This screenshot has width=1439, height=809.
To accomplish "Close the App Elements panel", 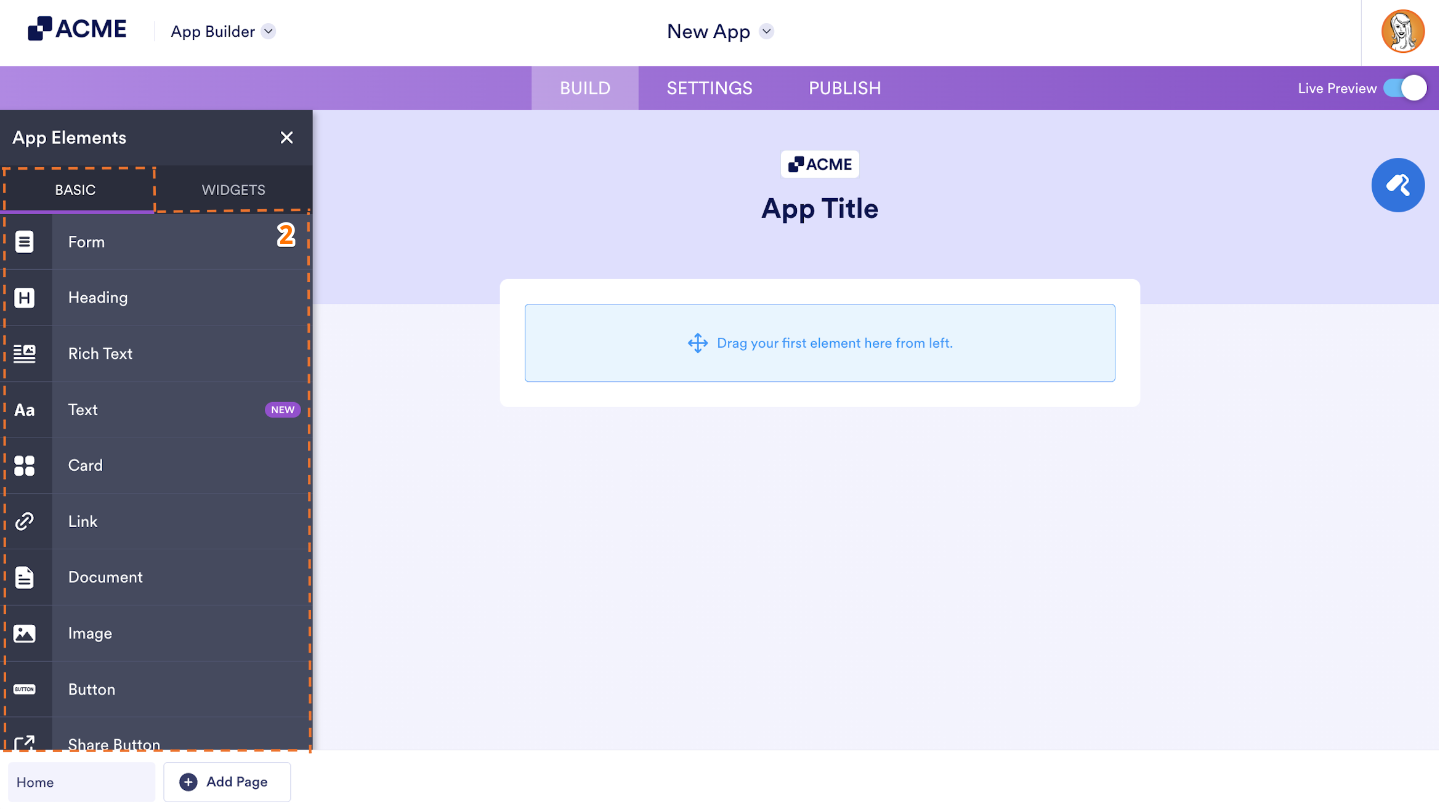I will click(286, 137).
